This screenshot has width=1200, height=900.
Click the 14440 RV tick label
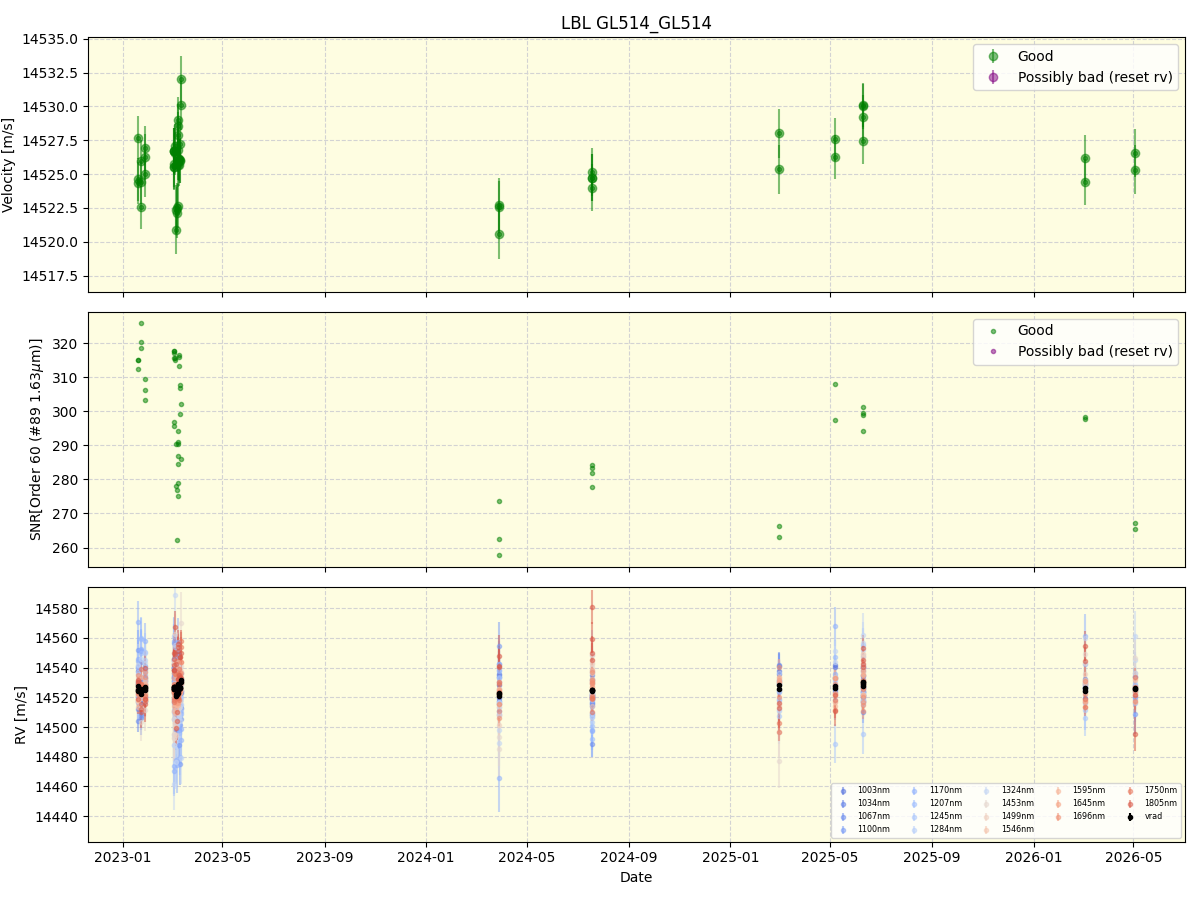[57, 816]
